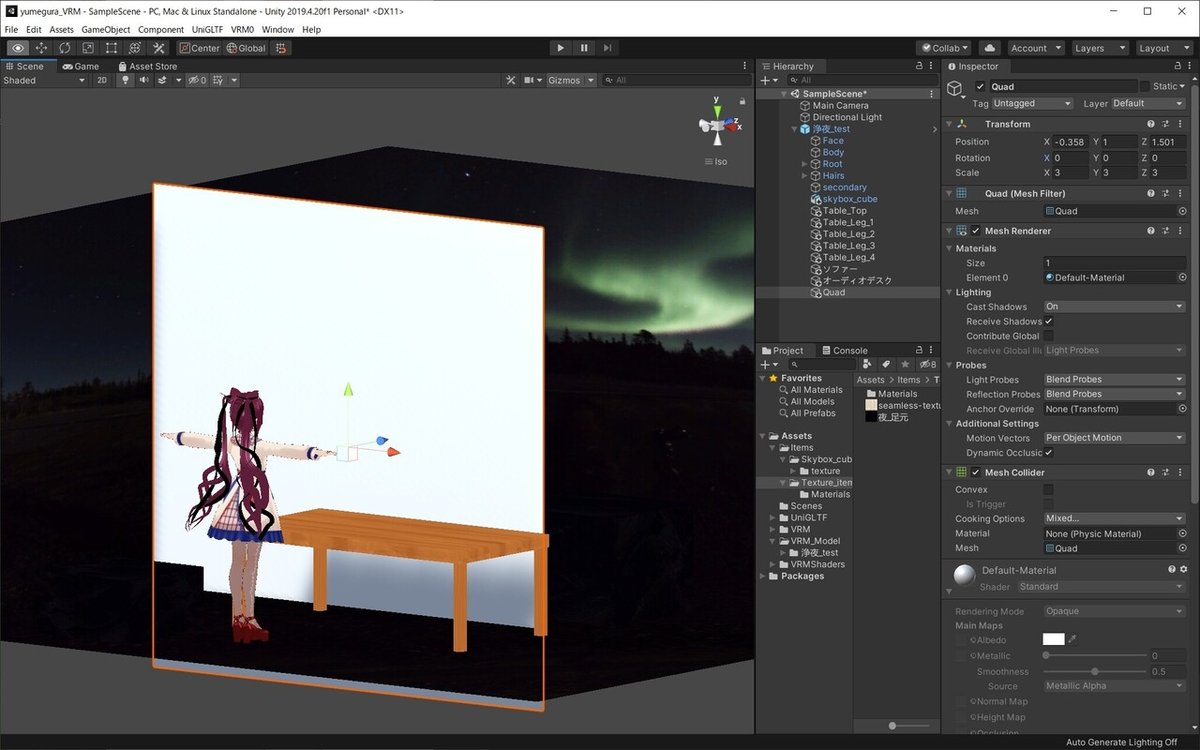Select the Rotate tool
Viewport: 1200px width, 750px height.
64,48
